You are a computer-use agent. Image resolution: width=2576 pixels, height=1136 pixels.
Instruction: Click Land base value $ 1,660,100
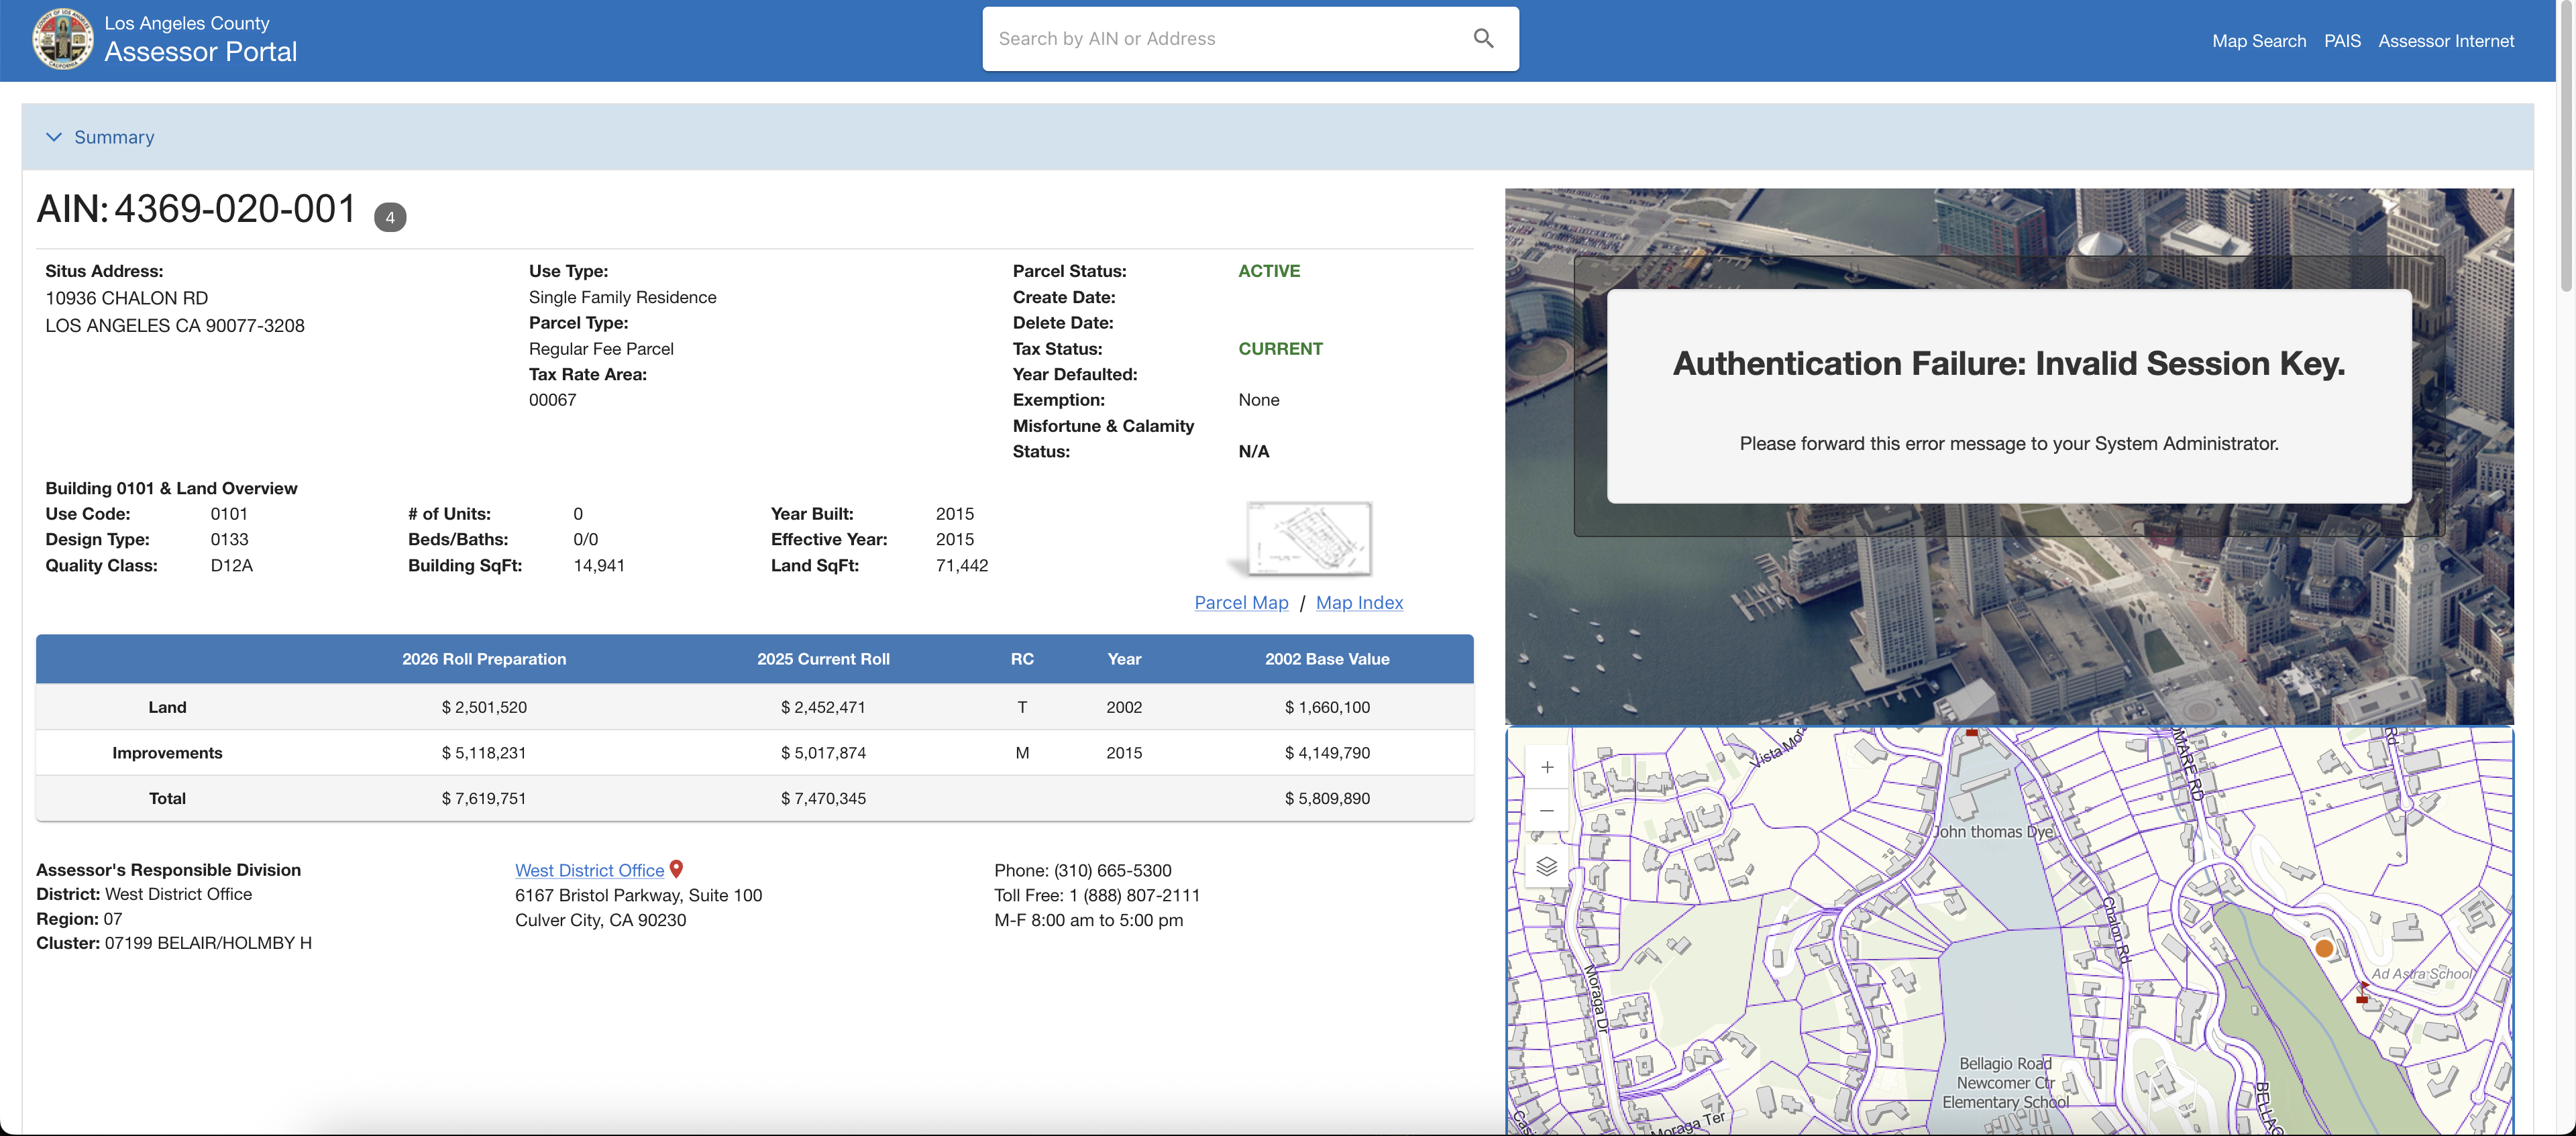click(1327, 707)
